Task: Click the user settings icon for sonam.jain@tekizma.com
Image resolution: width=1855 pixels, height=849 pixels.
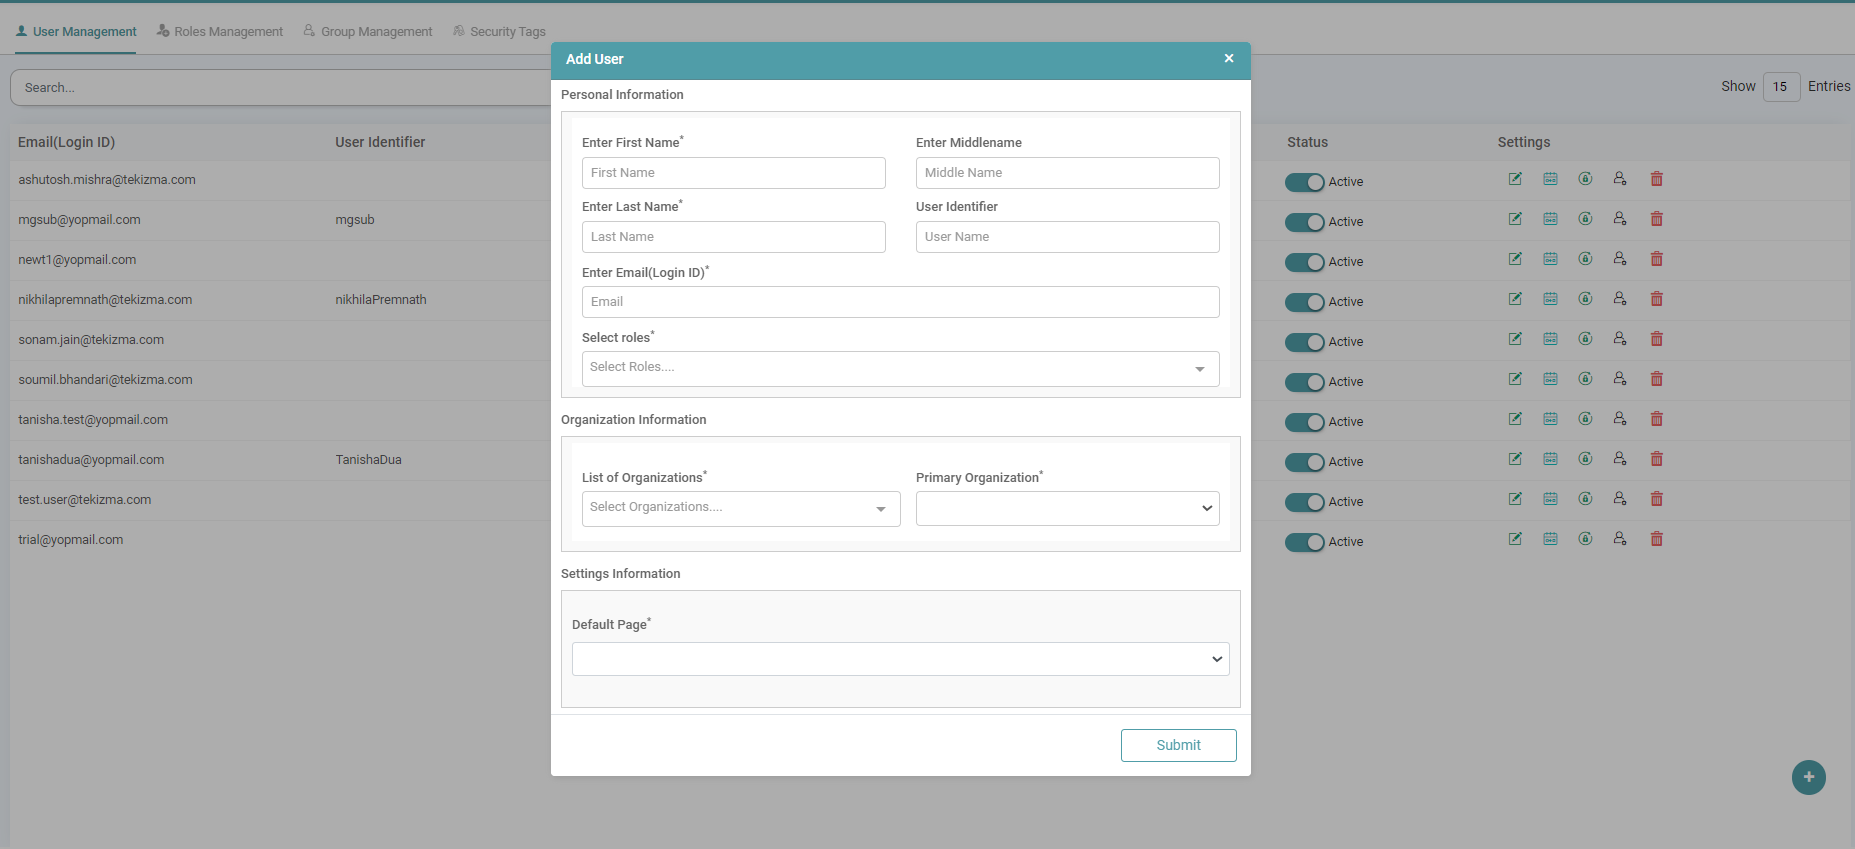Action: click(x=1620, y=339)
